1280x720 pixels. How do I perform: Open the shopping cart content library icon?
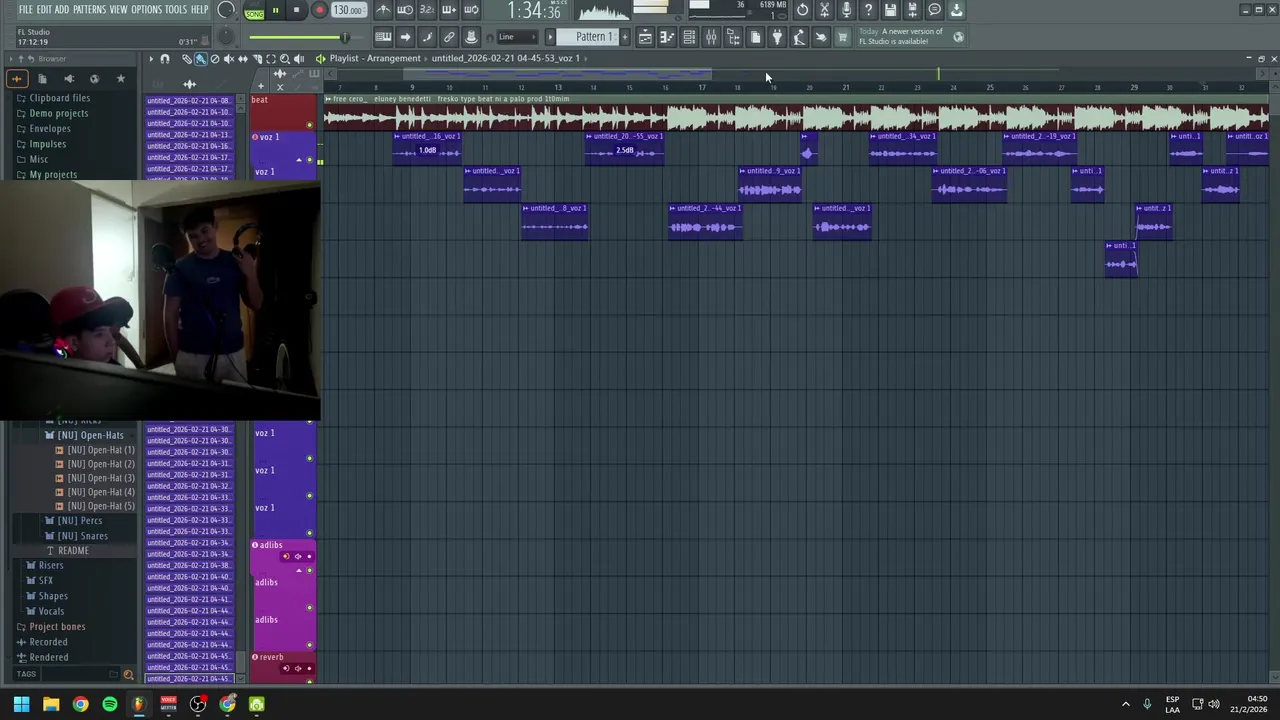(x=843, y=37)
